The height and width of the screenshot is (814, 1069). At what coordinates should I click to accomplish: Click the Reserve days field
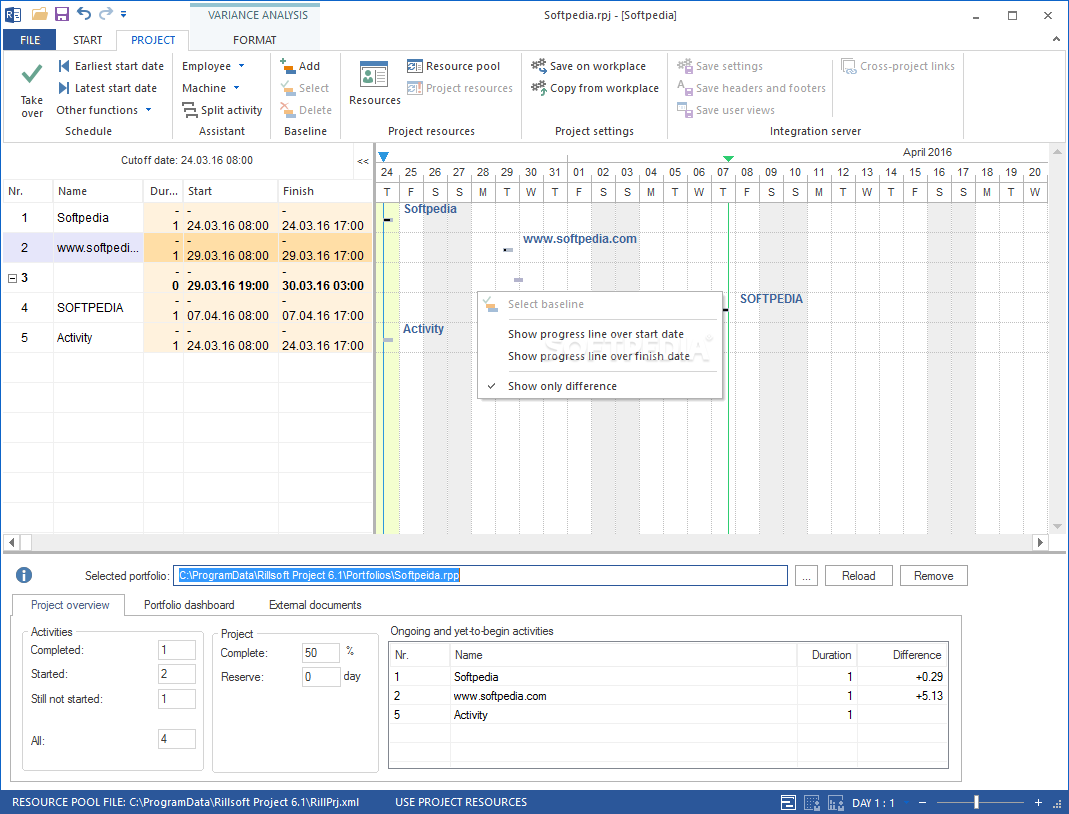click(x=320, y=676)
